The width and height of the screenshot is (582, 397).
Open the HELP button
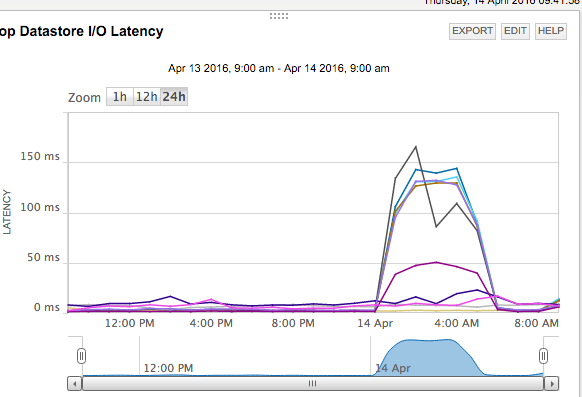tap(551, 31)
